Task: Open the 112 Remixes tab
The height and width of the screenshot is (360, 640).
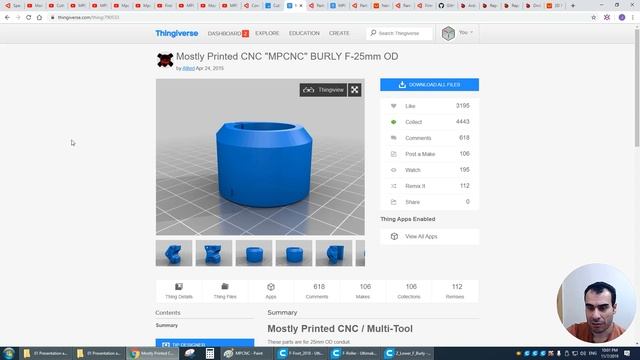Action: 455,291
